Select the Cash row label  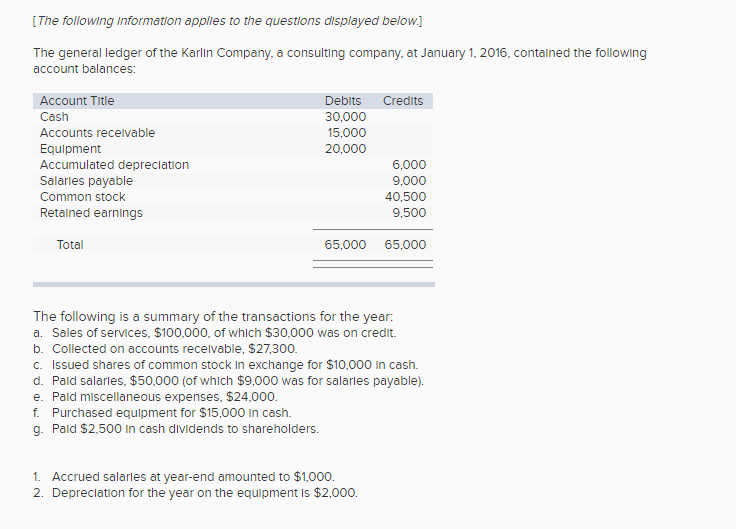[54, 117]
